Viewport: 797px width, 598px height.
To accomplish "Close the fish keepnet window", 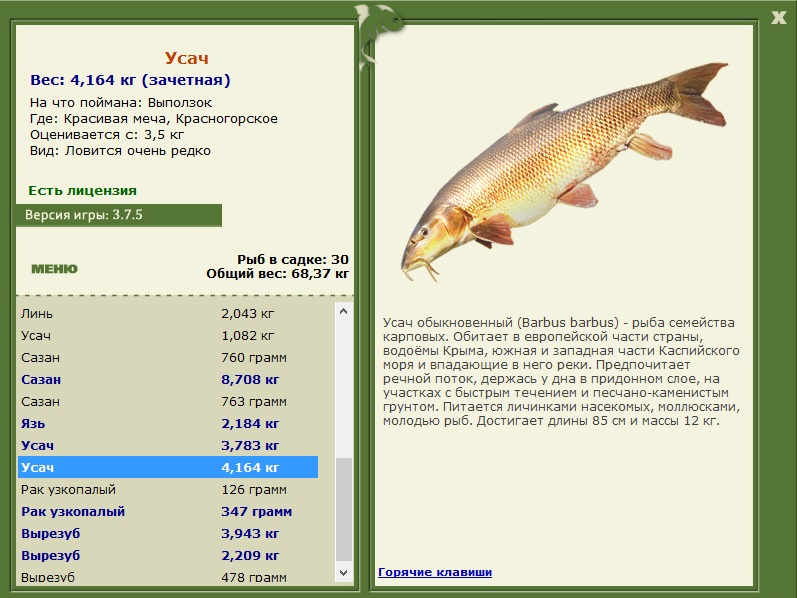I will coord(778,18).
